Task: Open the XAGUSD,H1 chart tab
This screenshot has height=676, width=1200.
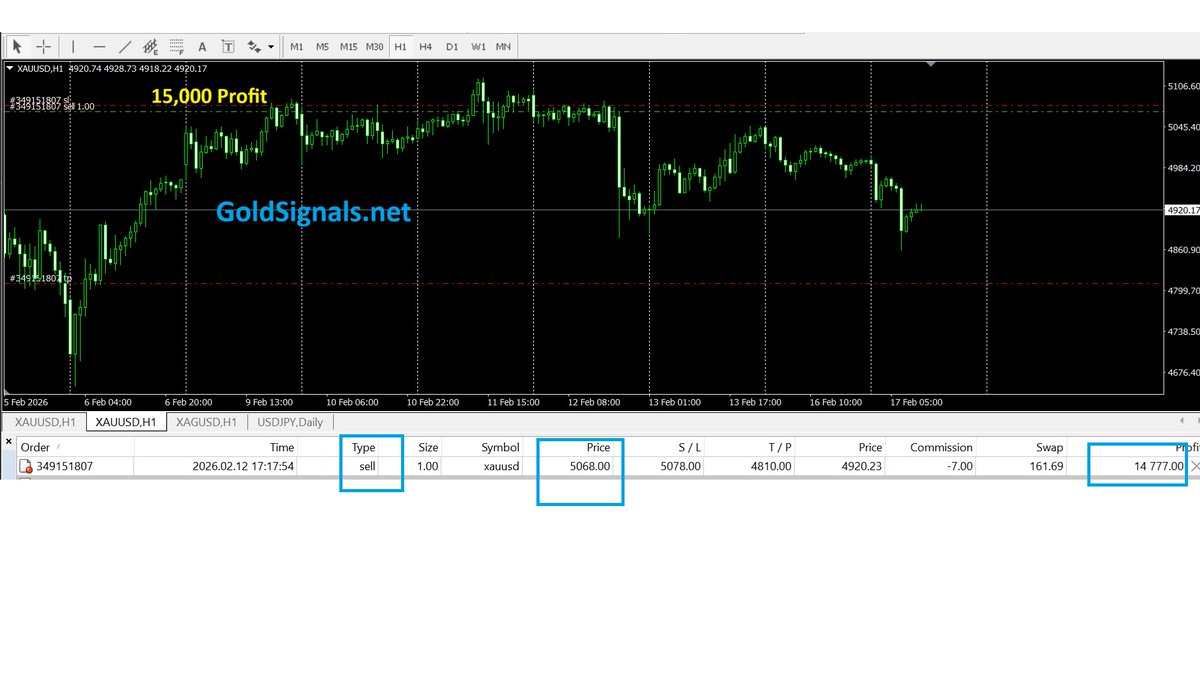Action: 206,422
